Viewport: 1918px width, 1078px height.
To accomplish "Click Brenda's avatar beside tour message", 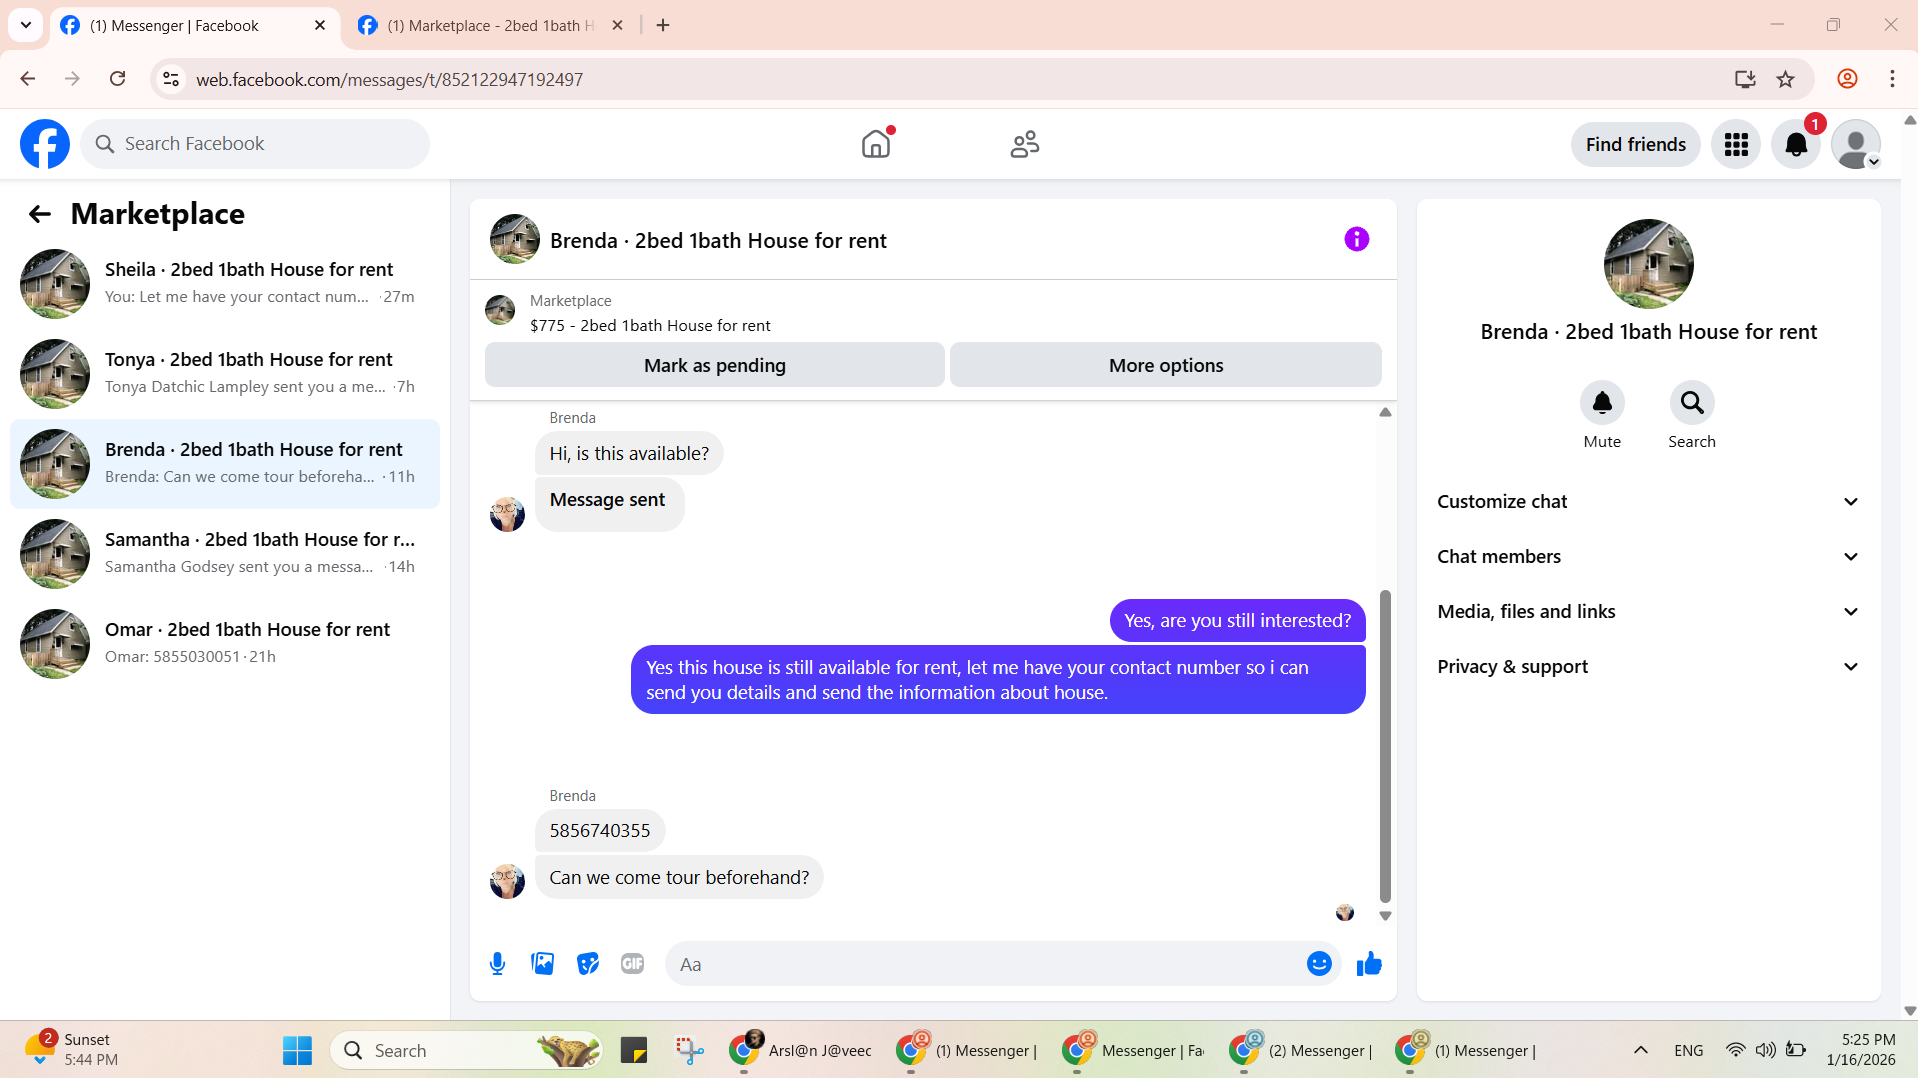I will coord(507,881).
